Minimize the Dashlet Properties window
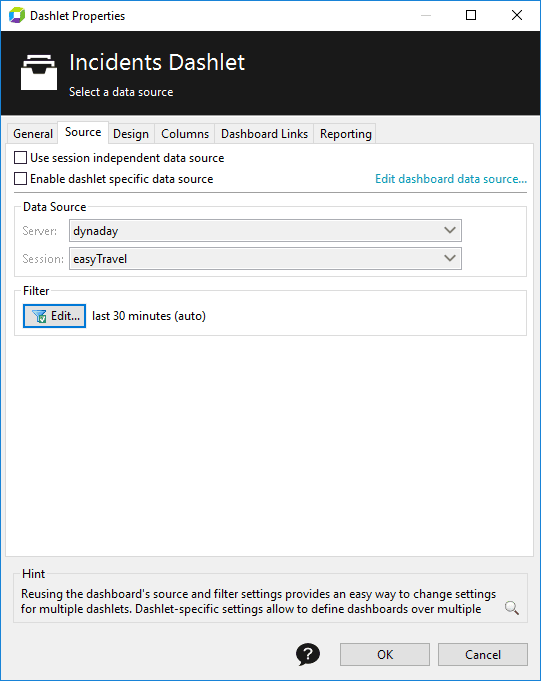541x681 pixels. point(426,15)
